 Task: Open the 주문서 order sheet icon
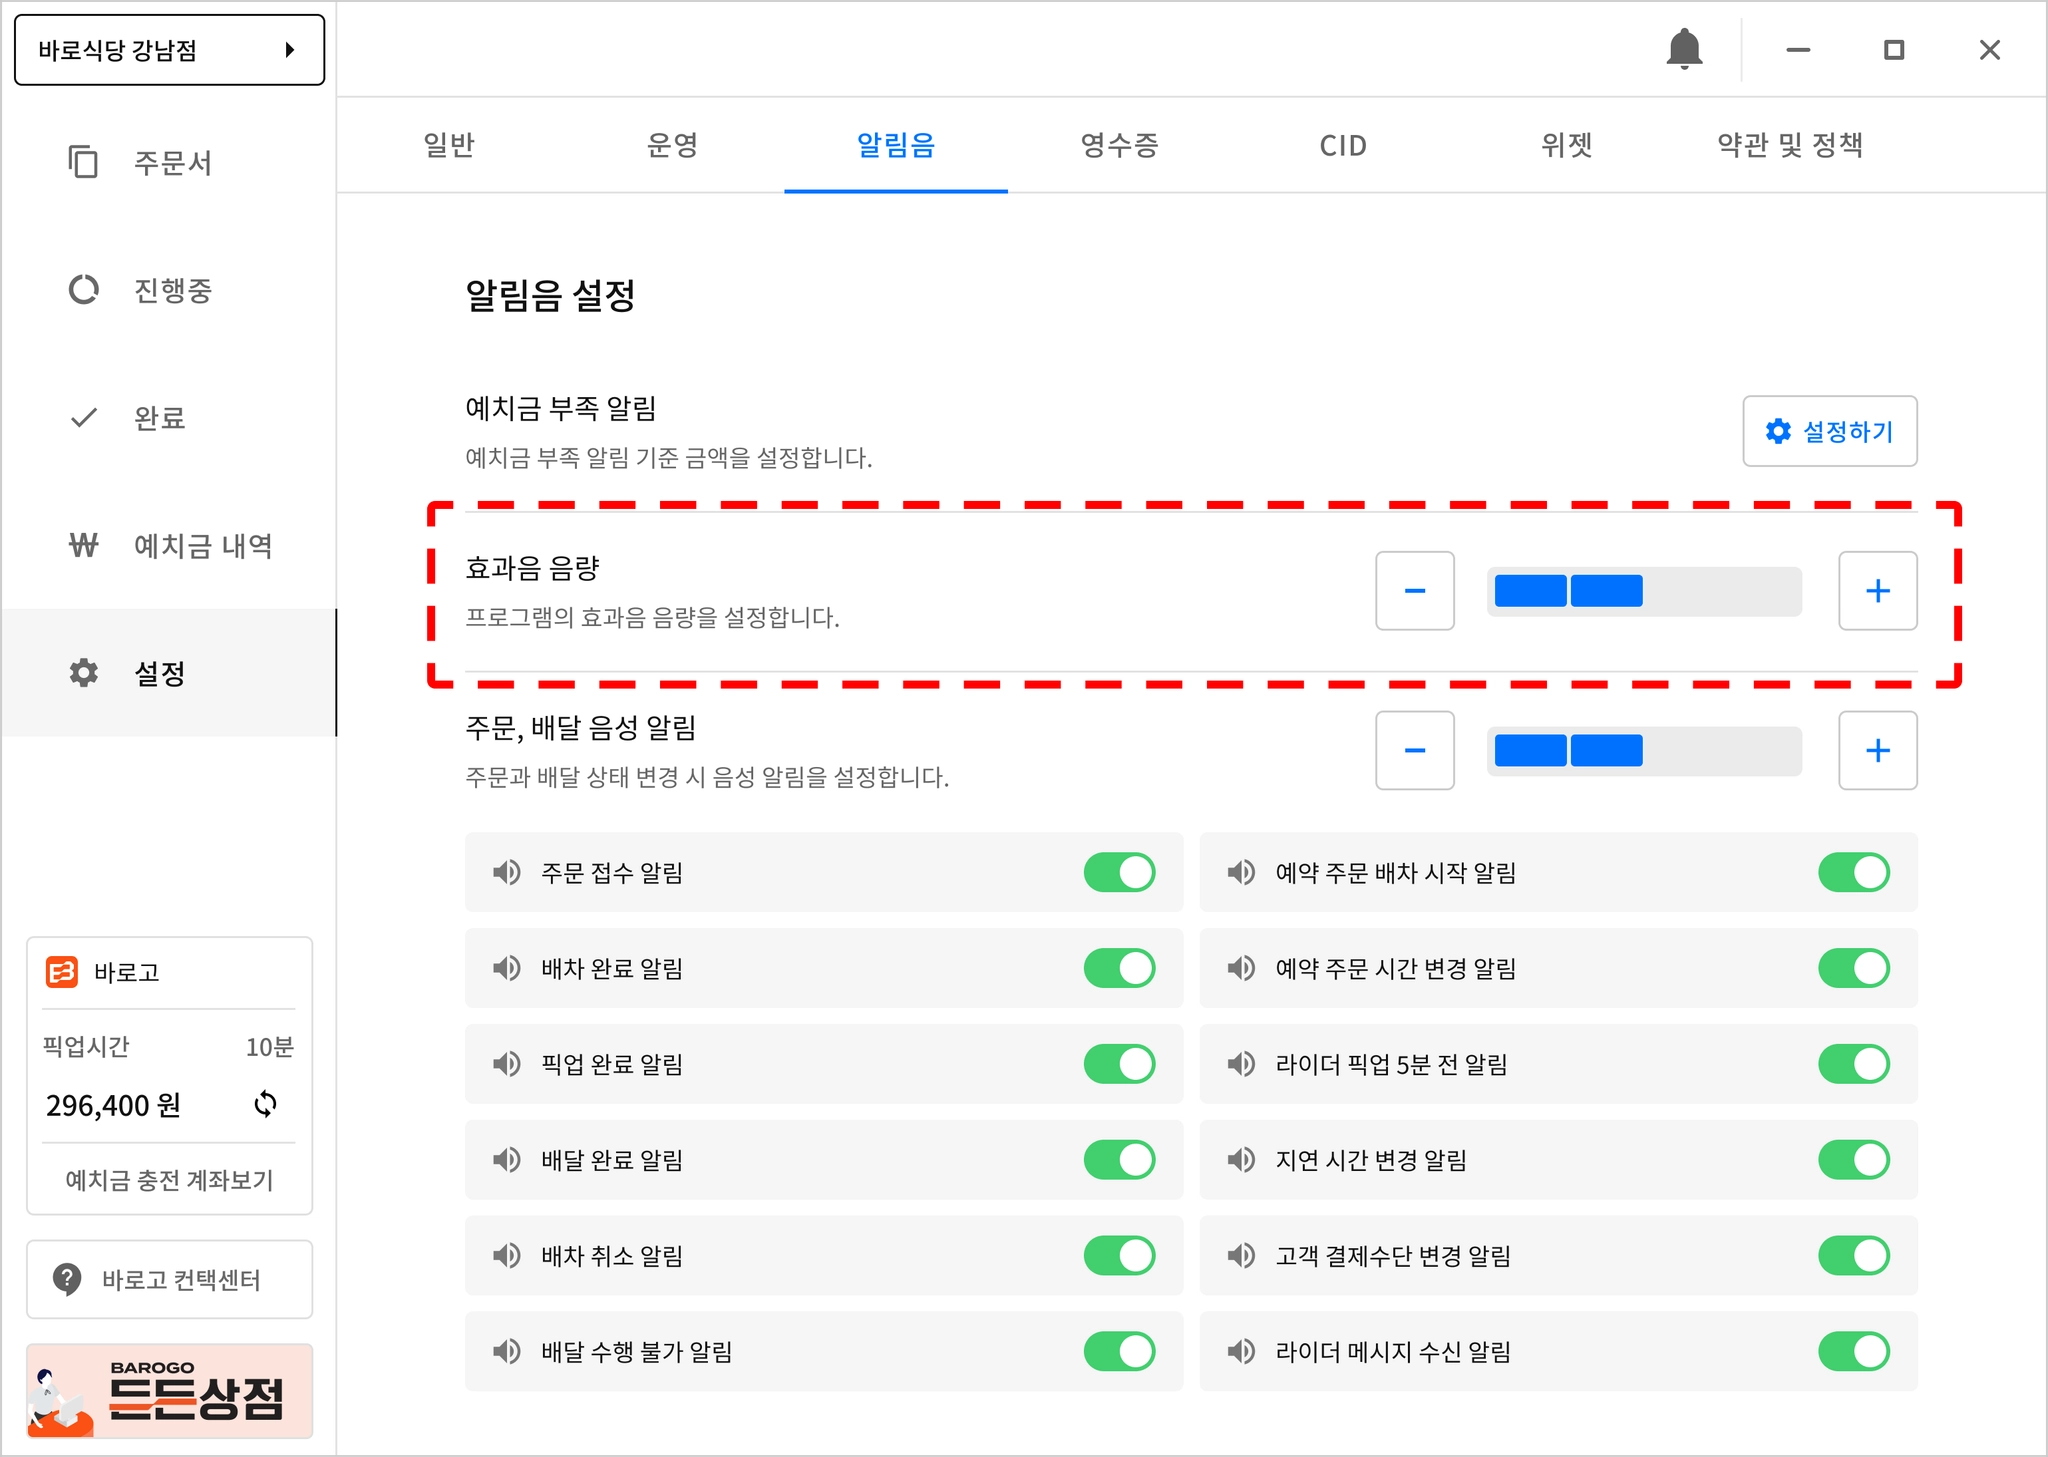[83, 162]
